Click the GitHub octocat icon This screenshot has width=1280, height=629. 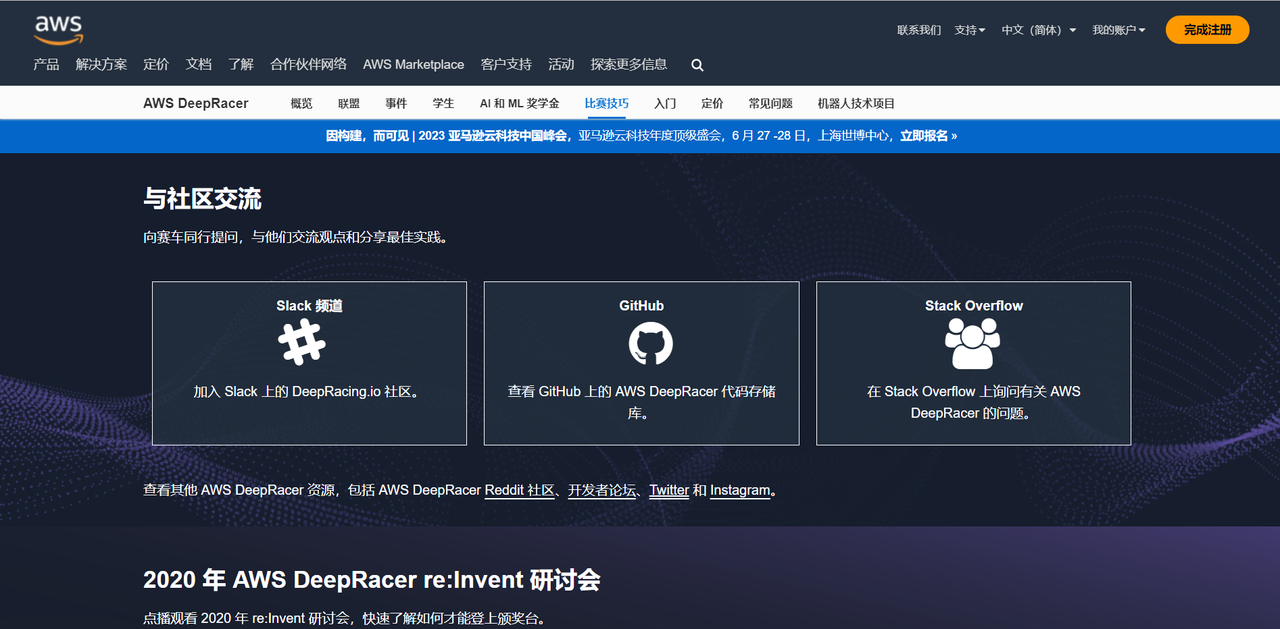pyautogui.click(x=651, y=343)
